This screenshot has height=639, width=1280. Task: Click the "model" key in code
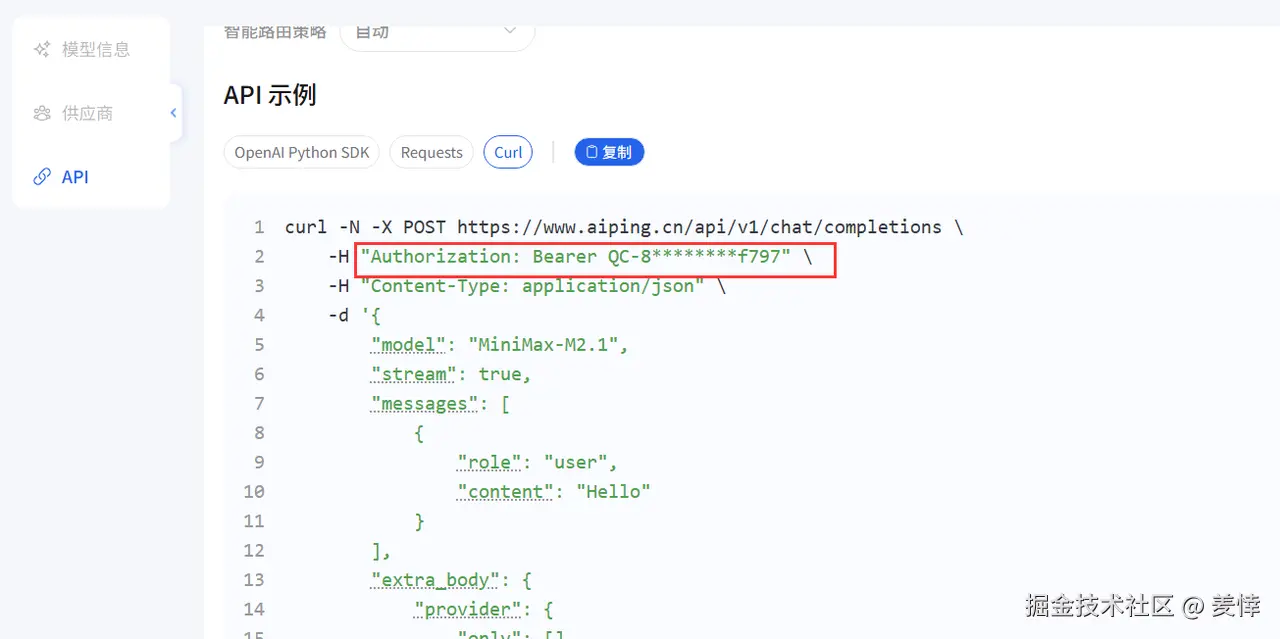(x=408, y=345)
